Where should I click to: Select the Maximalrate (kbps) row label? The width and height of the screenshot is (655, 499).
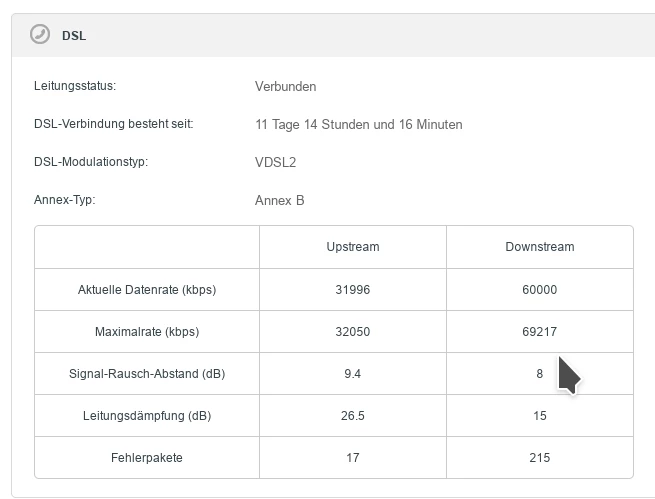147,331
